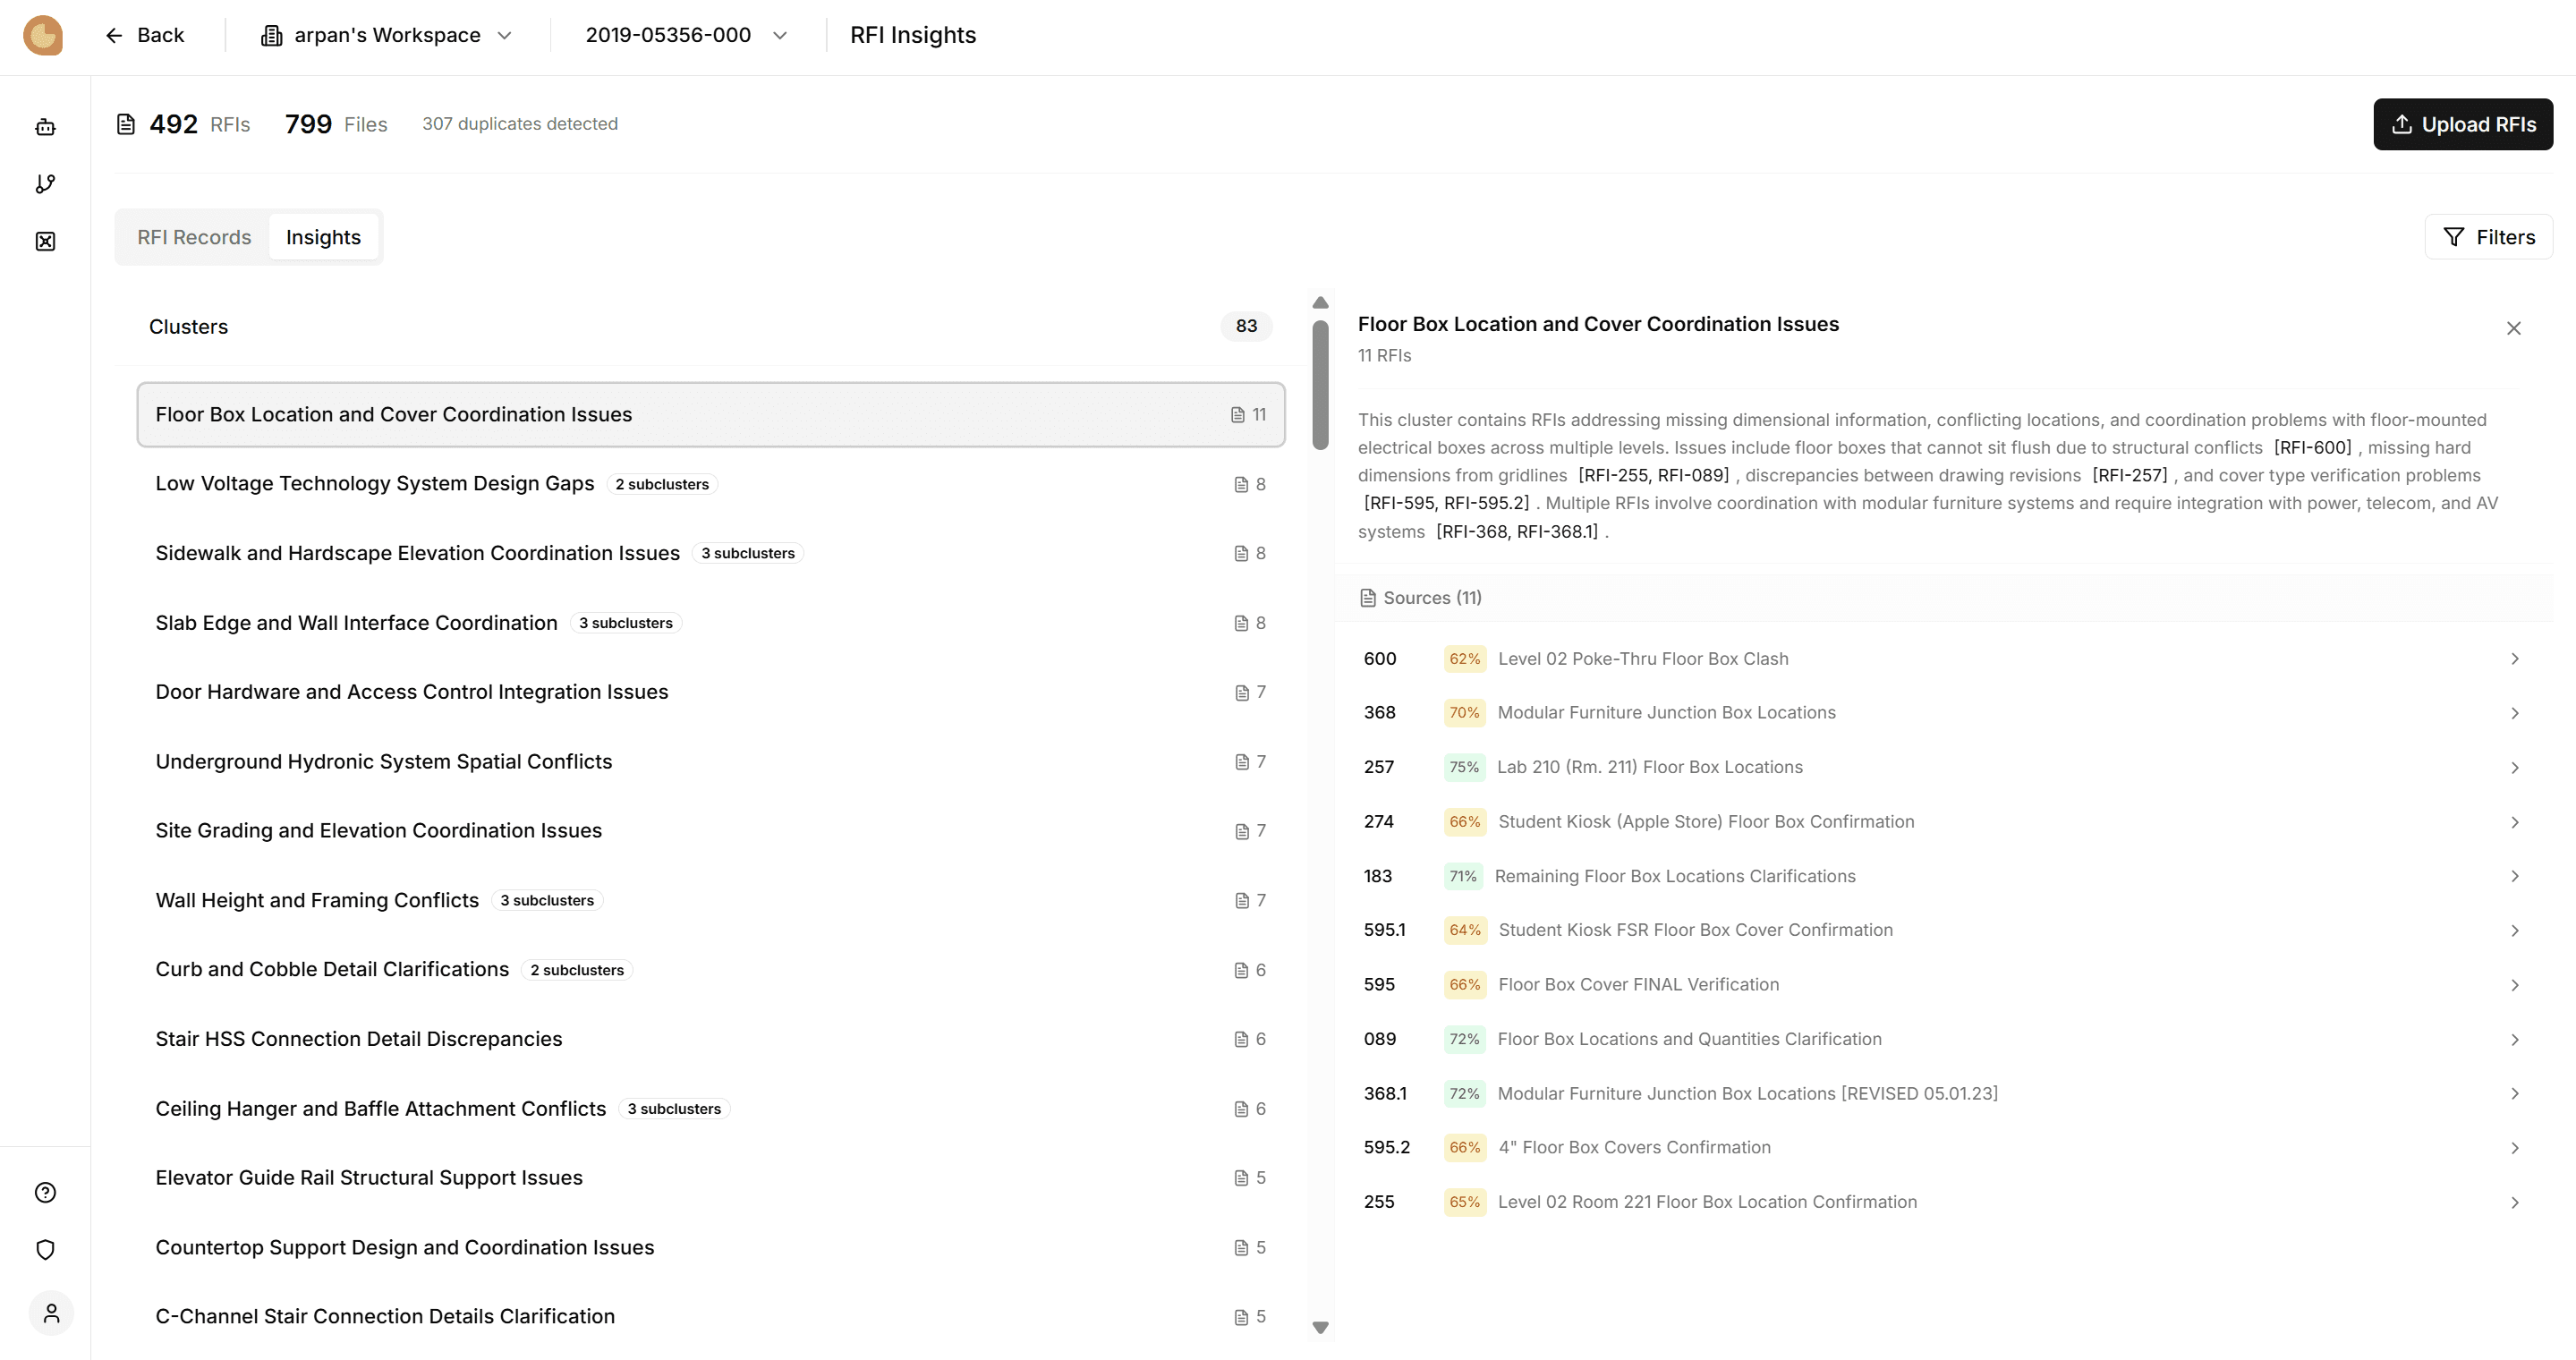Click the clusters list scrollbar thumb
2576x1360 pixels.
(x=1320, y=385)
